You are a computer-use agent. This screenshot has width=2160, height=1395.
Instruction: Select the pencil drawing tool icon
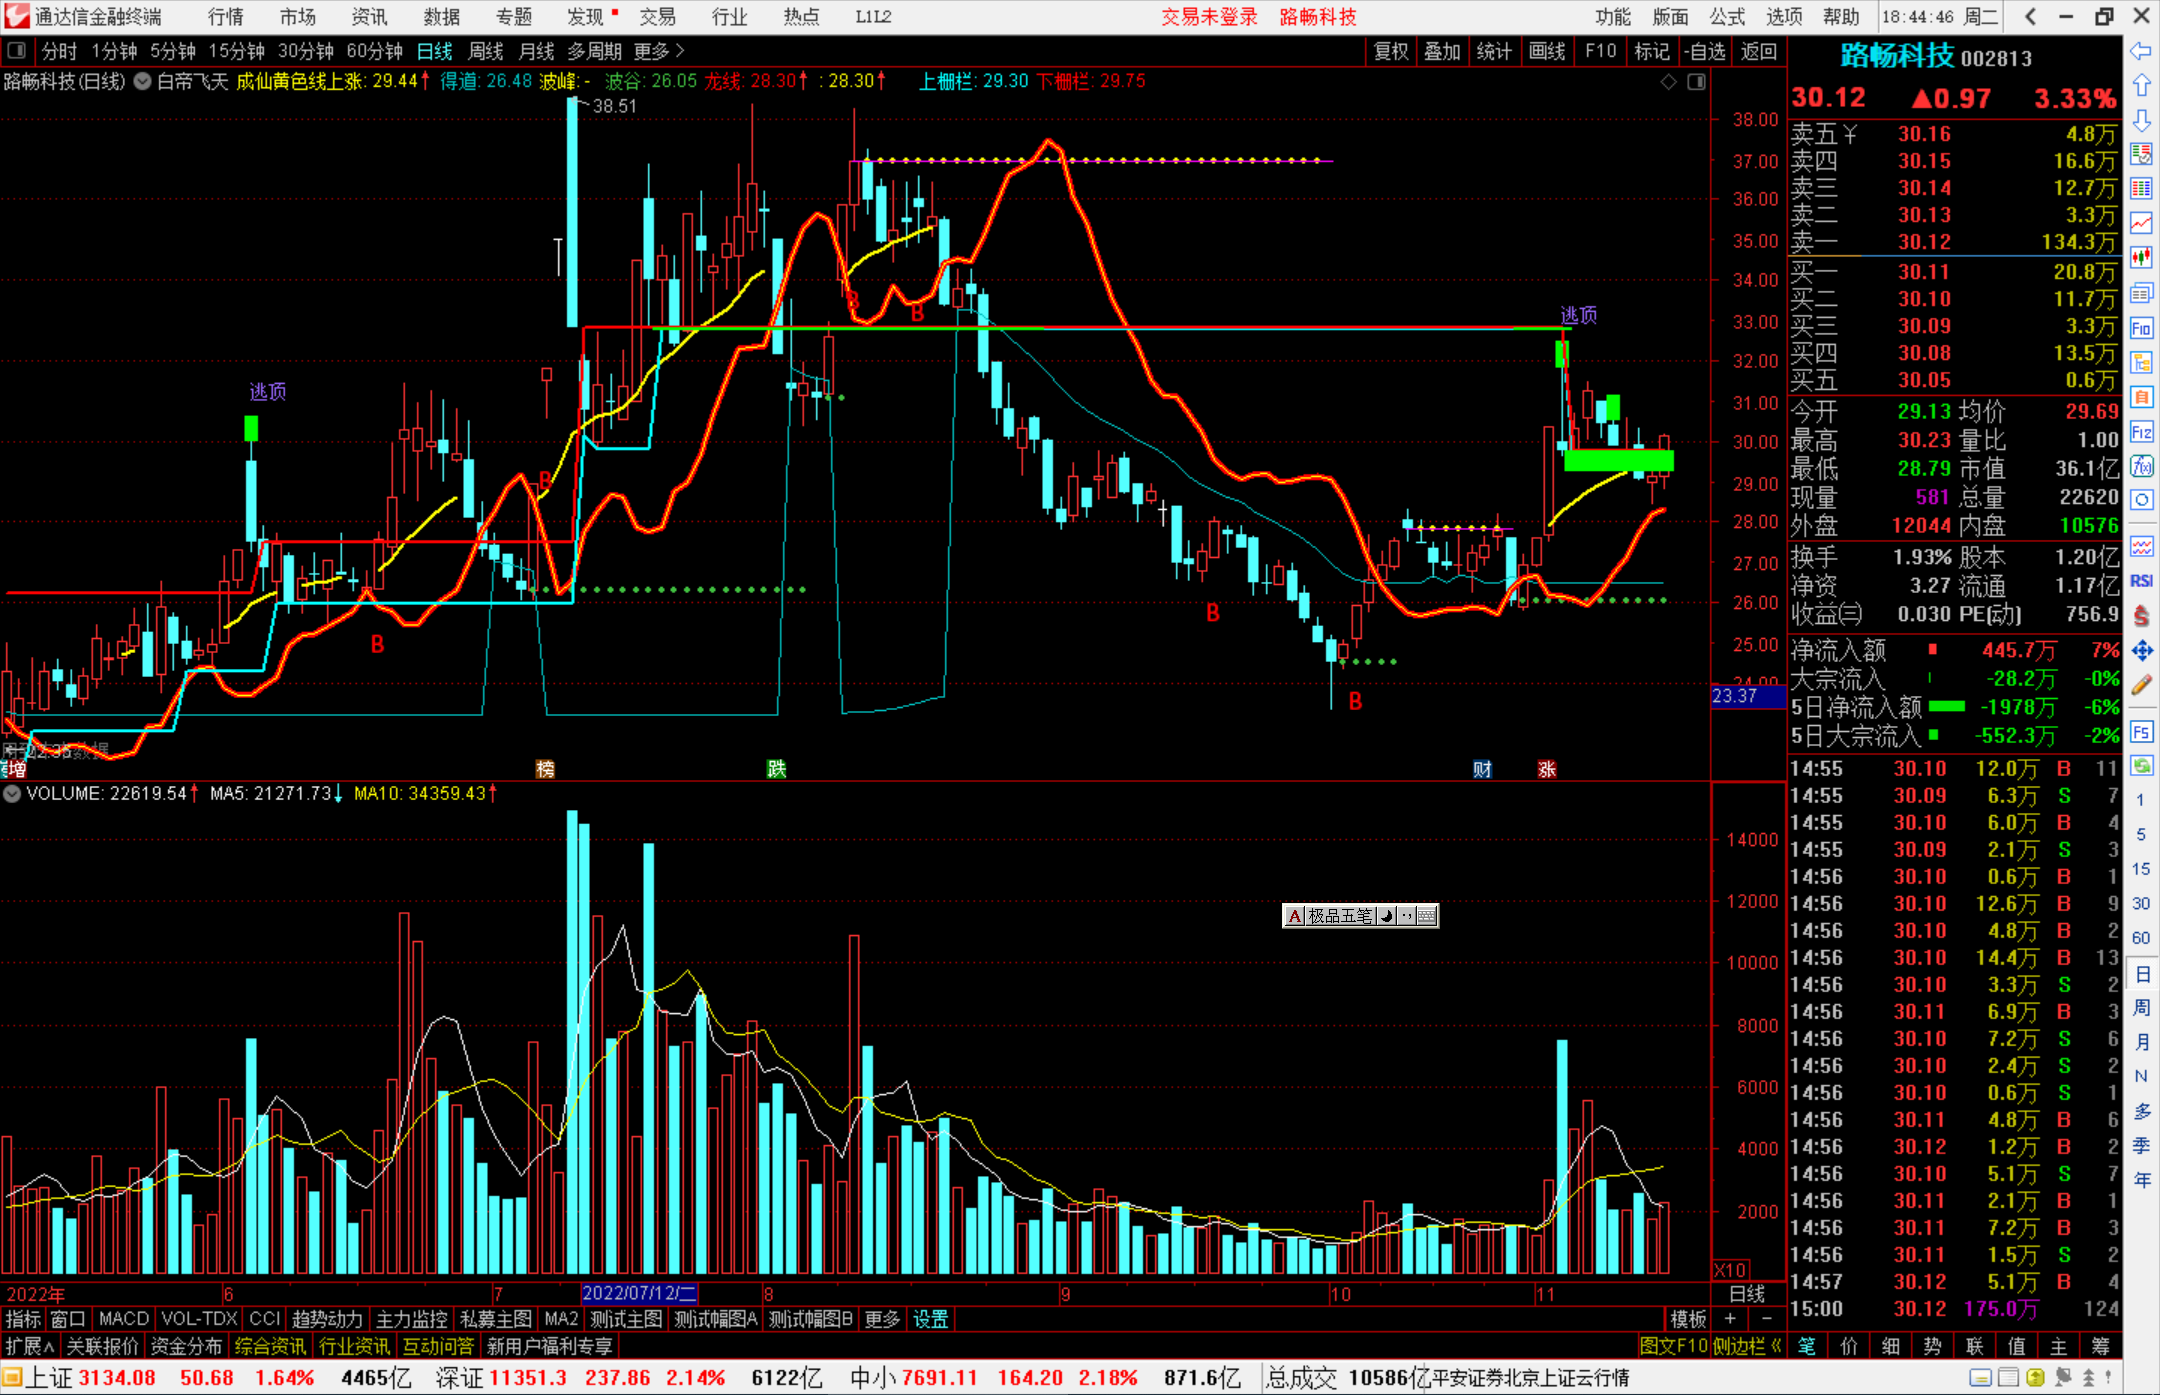click(2141, 686)
